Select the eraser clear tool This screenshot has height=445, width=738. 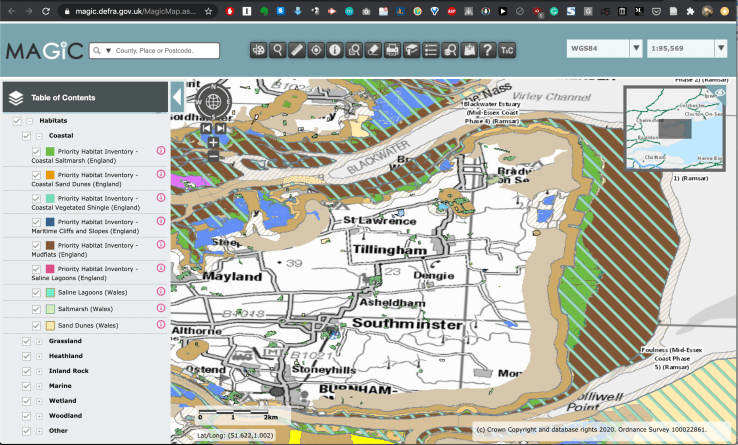[x=373, y=50]
